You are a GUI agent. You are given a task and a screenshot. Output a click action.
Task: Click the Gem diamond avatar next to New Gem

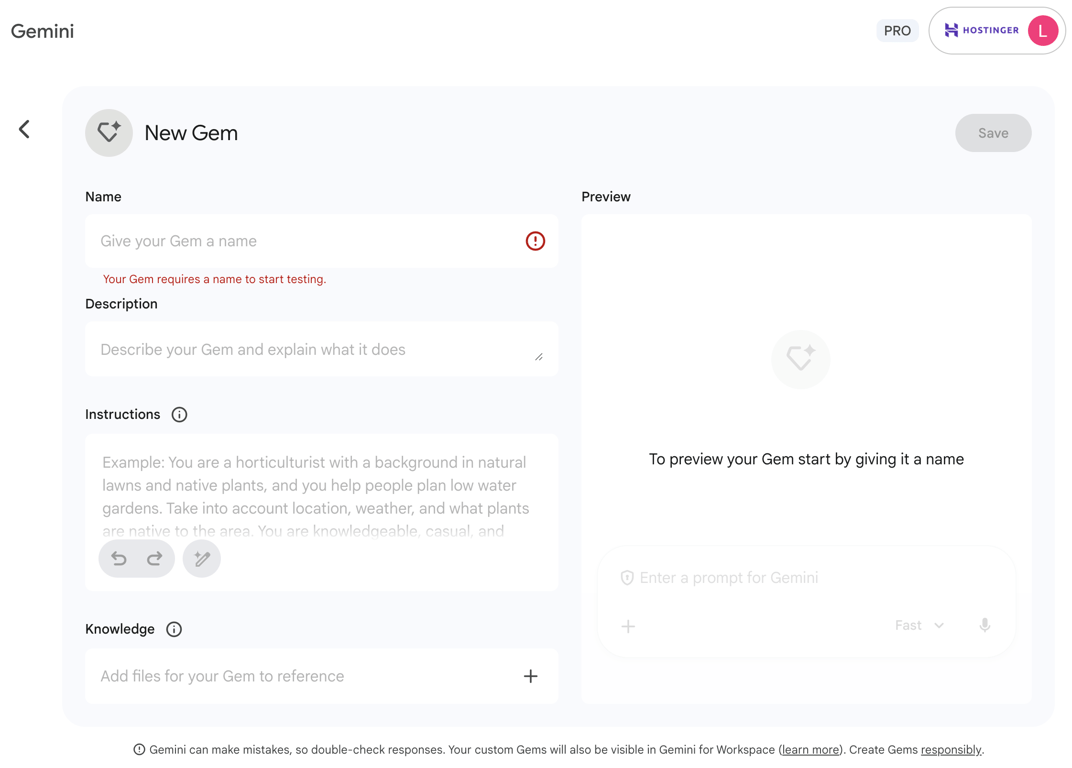point(108,132)
